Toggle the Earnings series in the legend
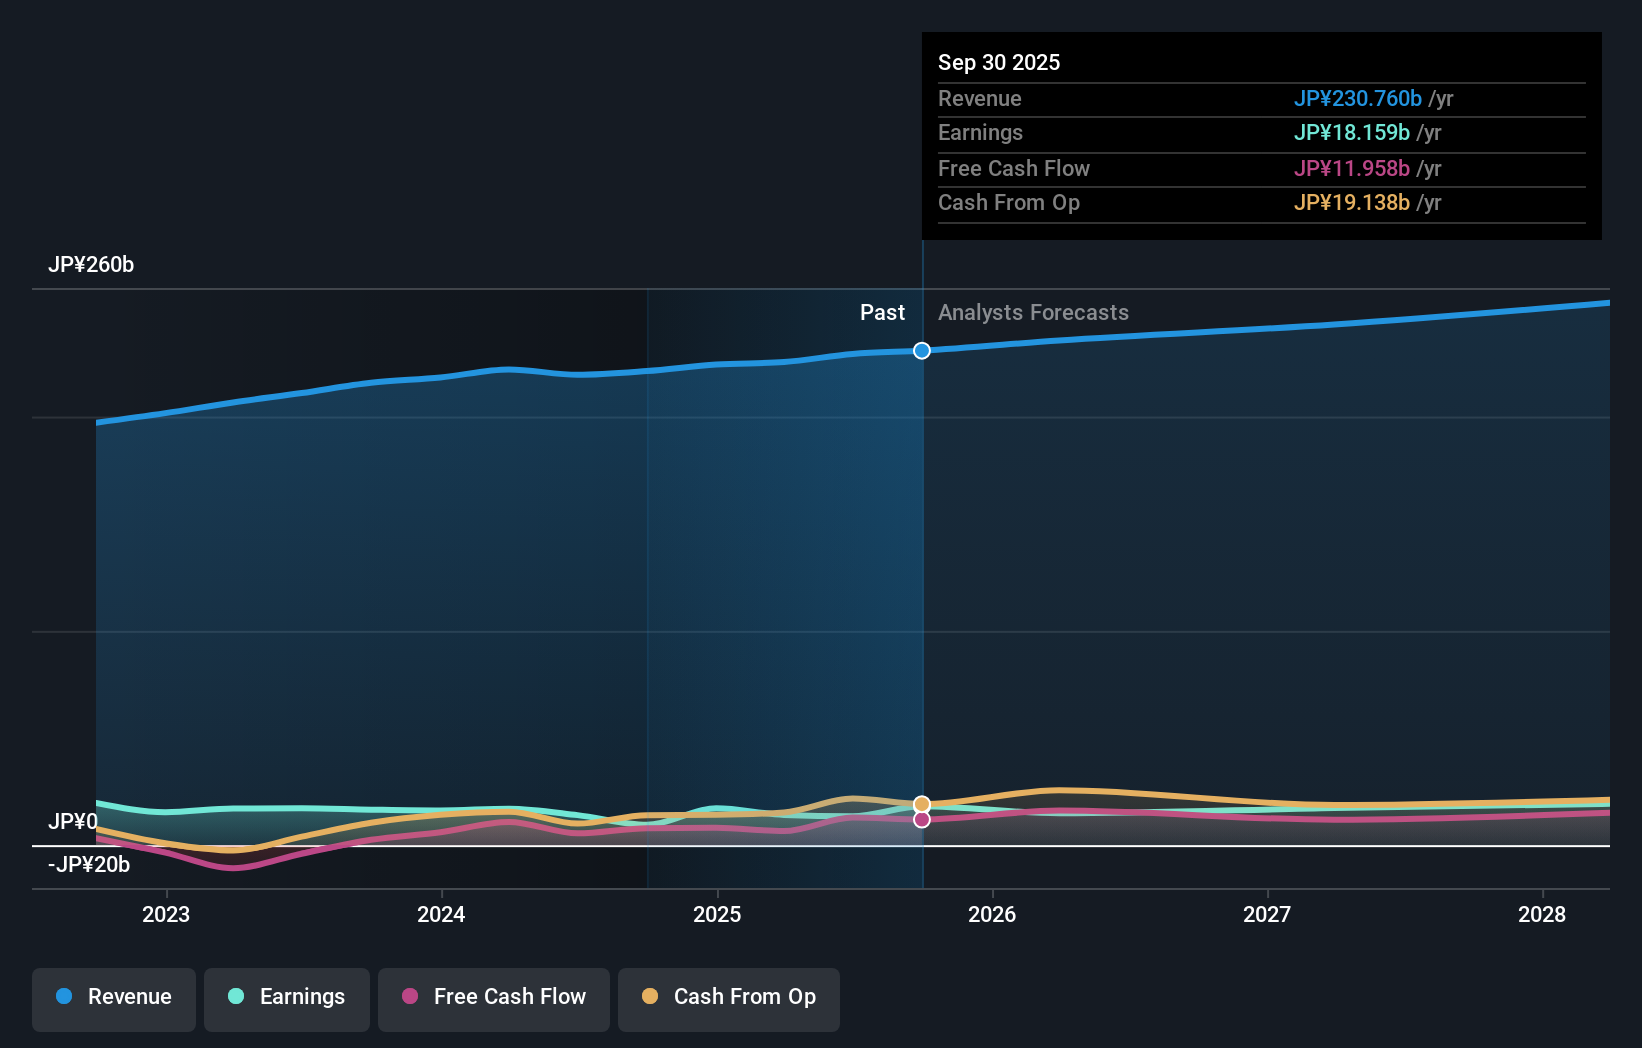This screenshot has height=1048, width=1642. pos(287,997)
